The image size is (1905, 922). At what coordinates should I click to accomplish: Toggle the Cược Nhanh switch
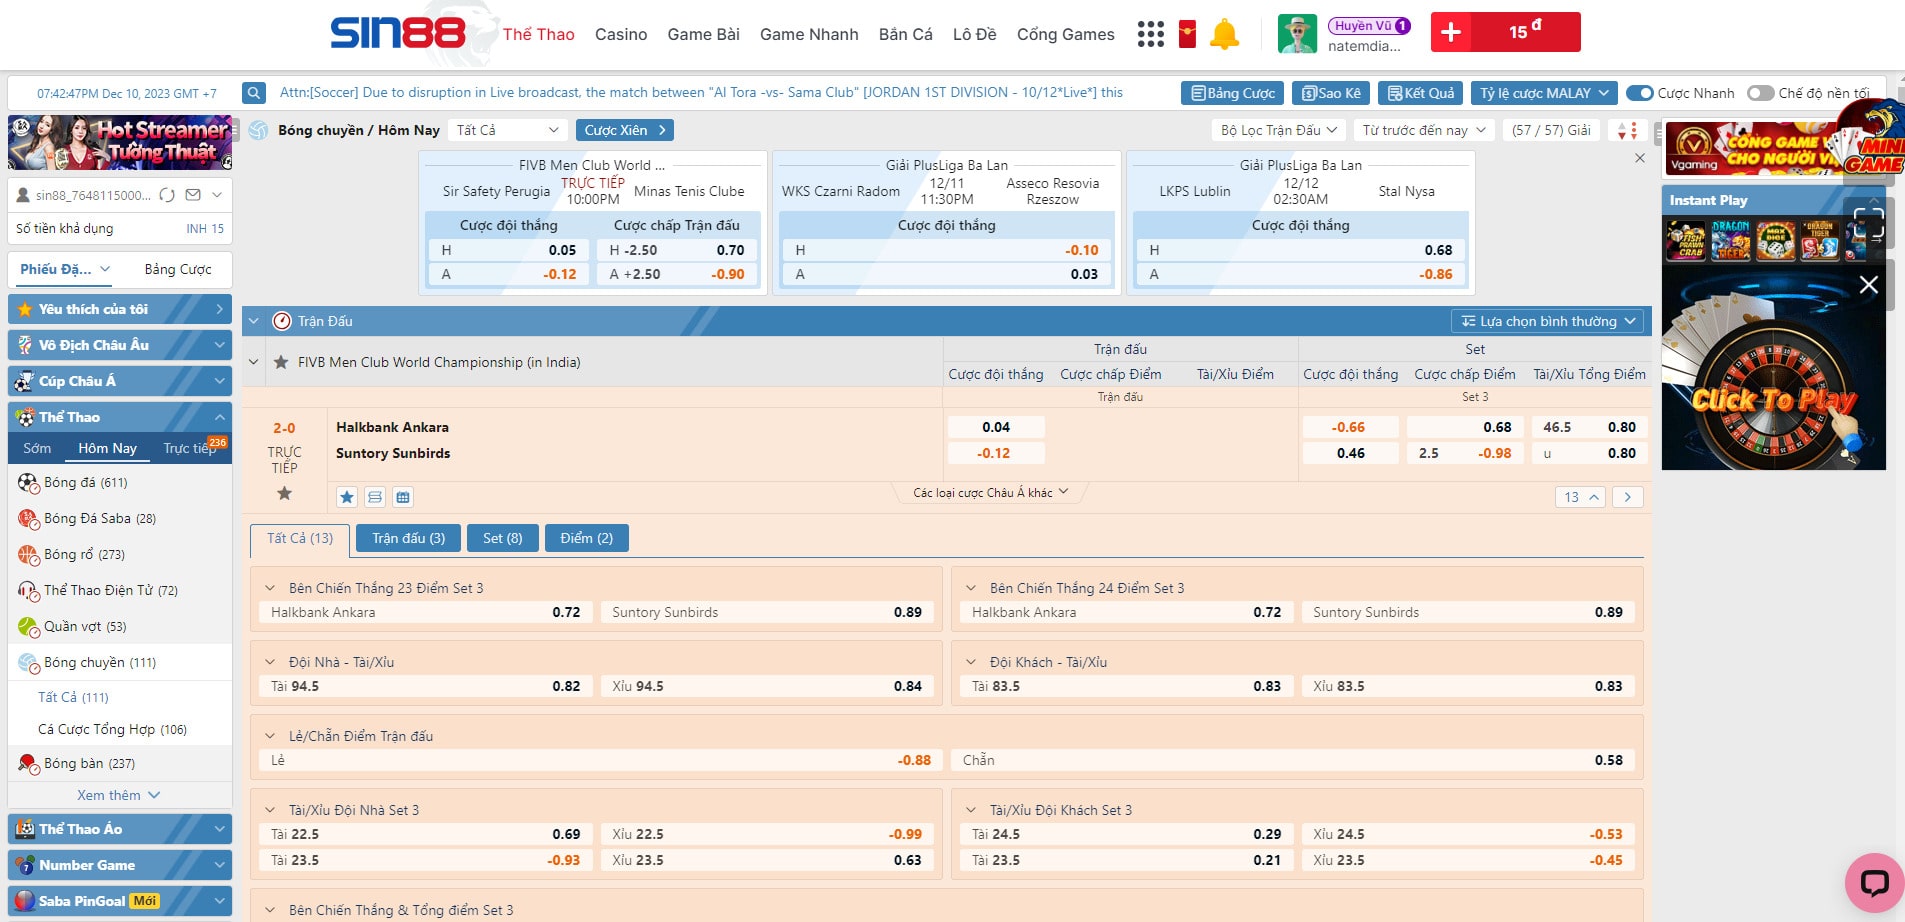click(x=1640, y=93)
